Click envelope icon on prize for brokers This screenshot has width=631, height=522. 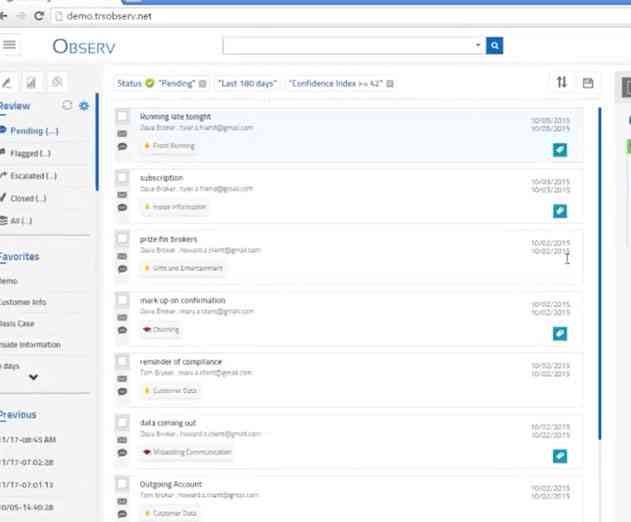(122, 256)
